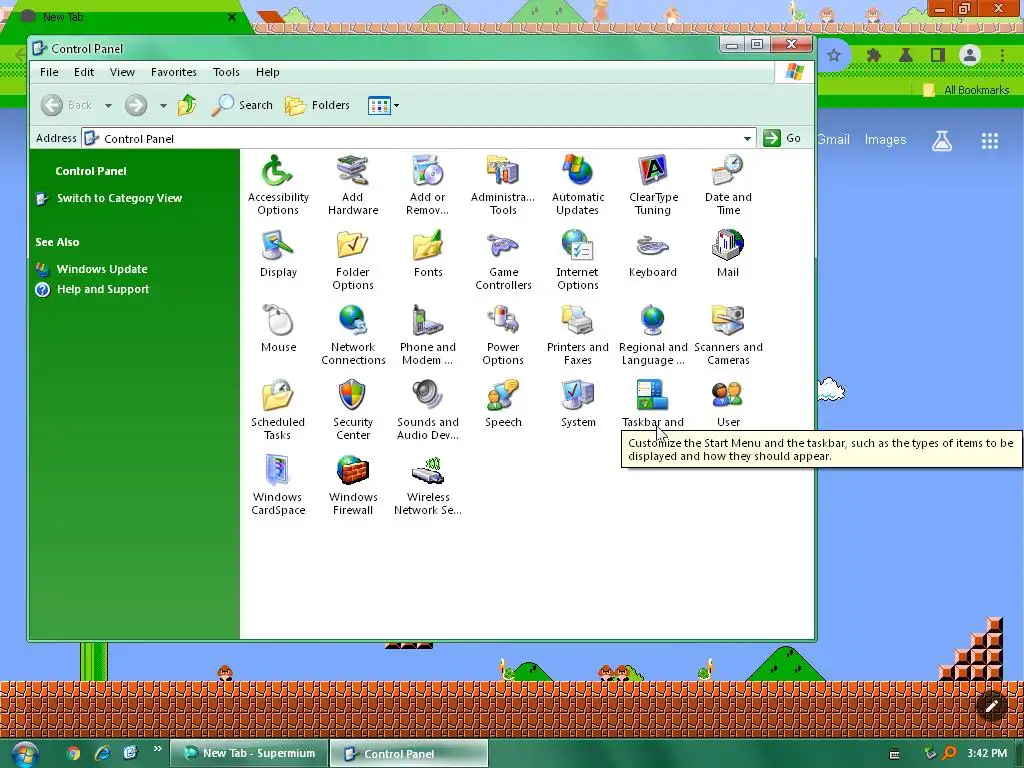
Task: Open the browser profile avatar
Action: pyautogui.click(x=970, y=56)
